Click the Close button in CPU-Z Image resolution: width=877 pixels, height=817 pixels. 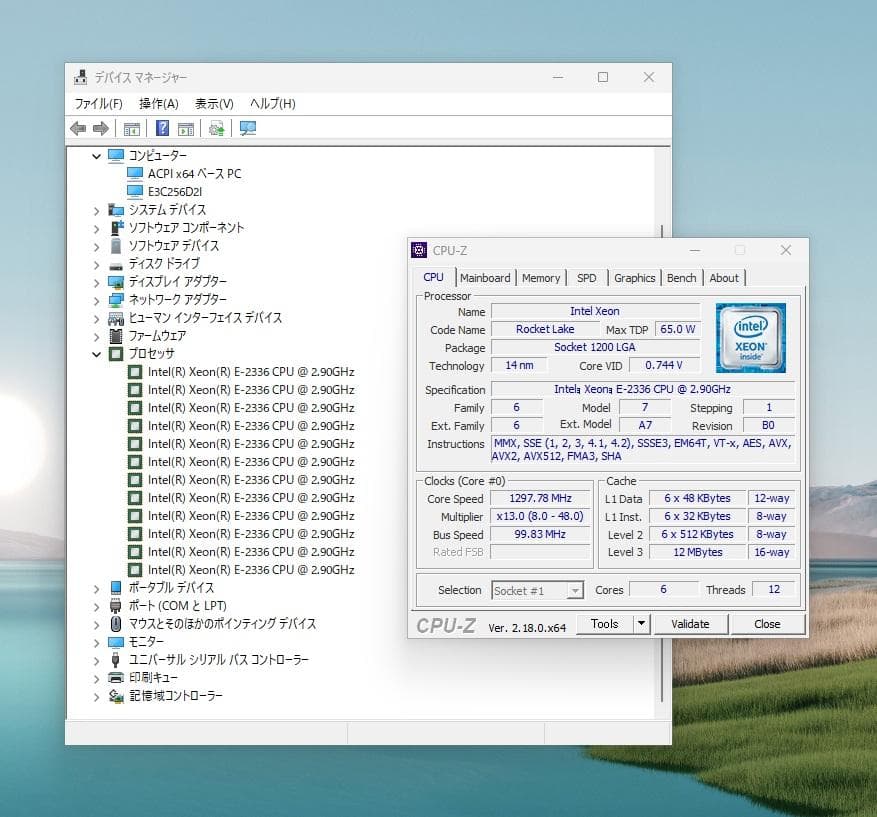click(x=767, y=624)
